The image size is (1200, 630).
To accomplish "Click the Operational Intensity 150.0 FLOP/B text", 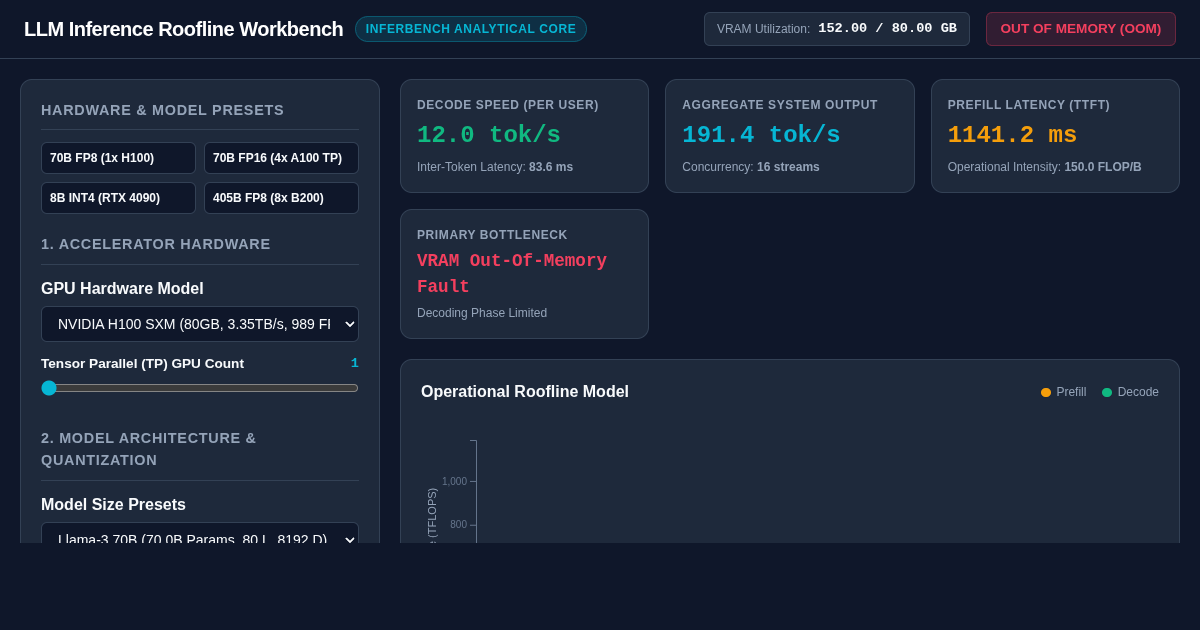I will [1045, 167].
